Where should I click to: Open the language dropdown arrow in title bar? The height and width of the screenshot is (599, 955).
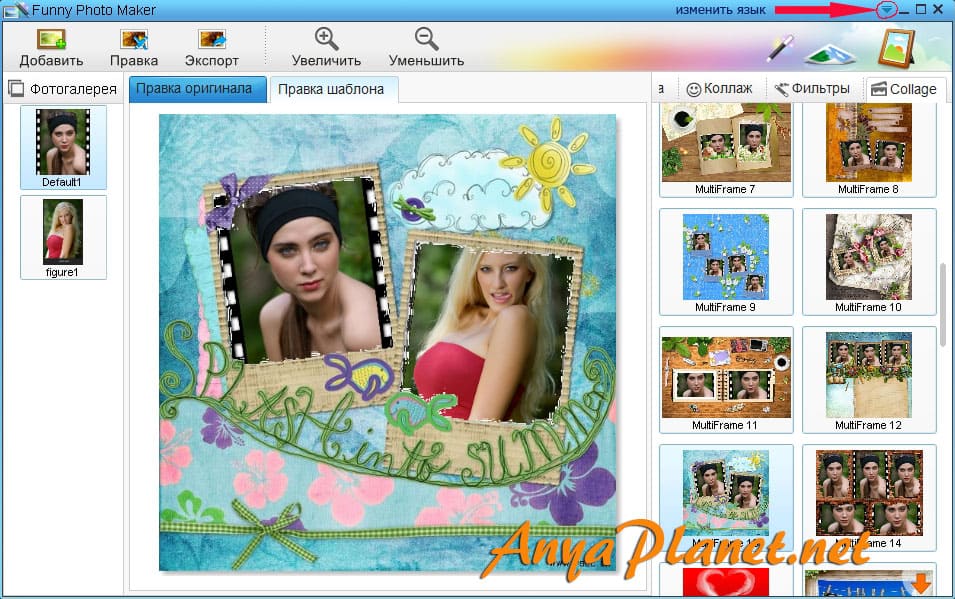coord(886,10)
